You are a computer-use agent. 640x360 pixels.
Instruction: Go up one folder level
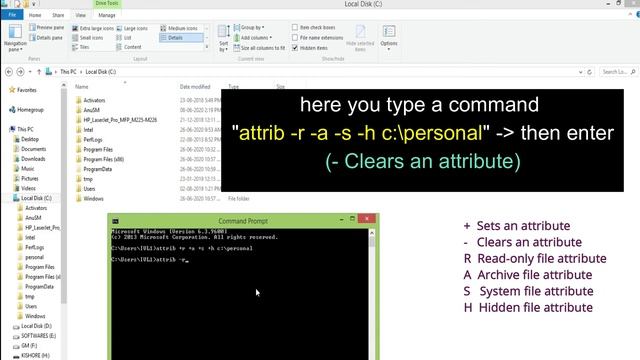(x=39, y=72)
